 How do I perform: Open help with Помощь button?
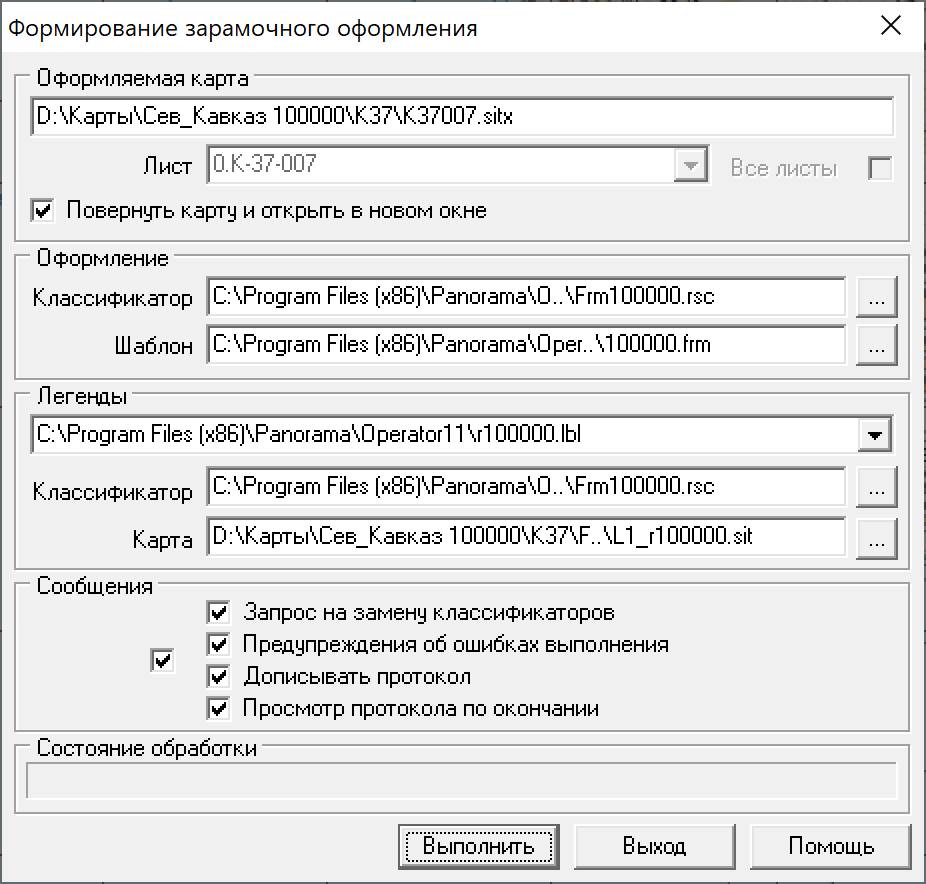[x=830, y=847]
